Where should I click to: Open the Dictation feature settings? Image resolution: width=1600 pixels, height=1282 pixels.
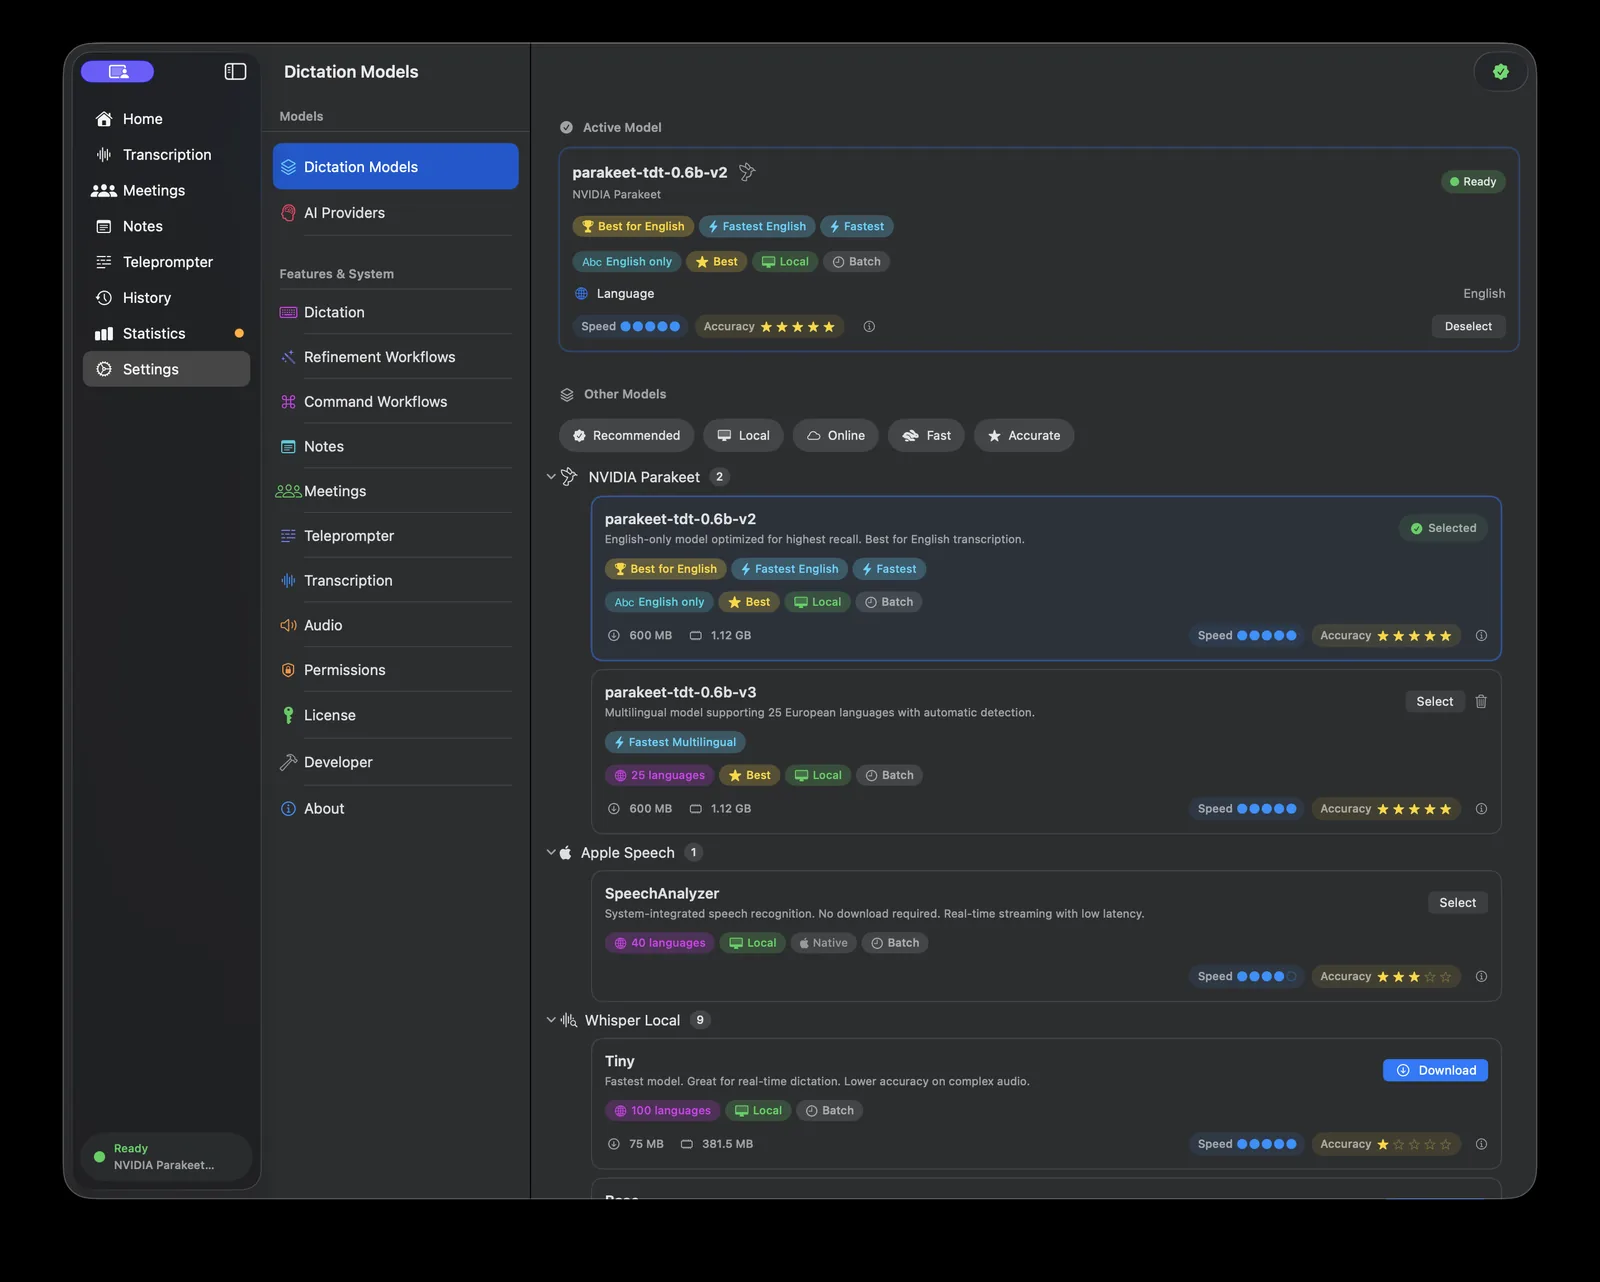click(x=395, y=312)
